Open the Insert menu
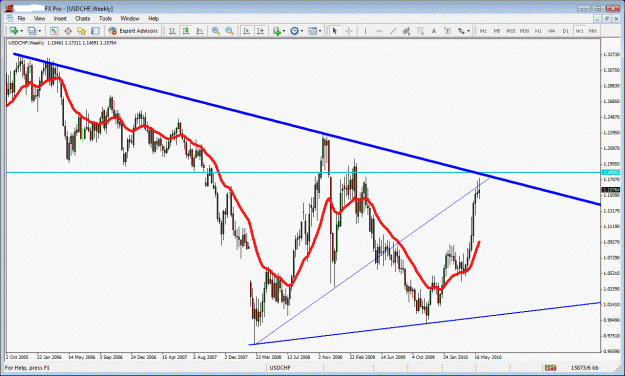This screenshot has width=625, height=376. [60, 18]
